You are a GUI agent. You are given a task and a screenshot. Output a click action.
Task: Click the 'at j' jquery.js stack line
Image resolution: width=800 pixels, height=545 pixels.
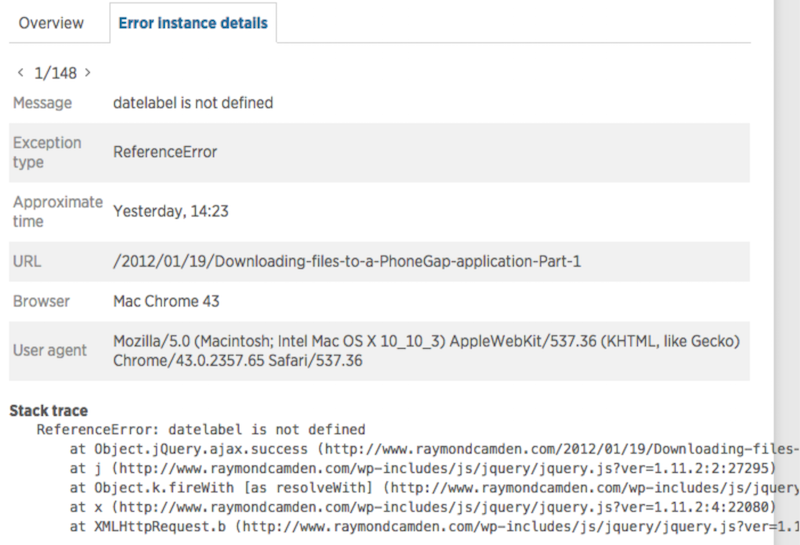tap(422, 468)
